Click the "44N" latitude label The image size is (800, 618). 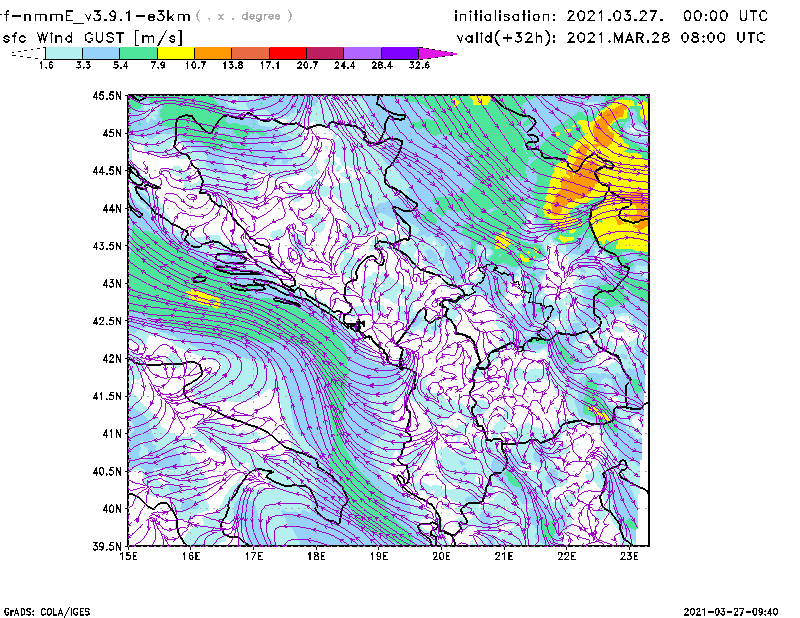pyautogui.click(x=112, y=208)
